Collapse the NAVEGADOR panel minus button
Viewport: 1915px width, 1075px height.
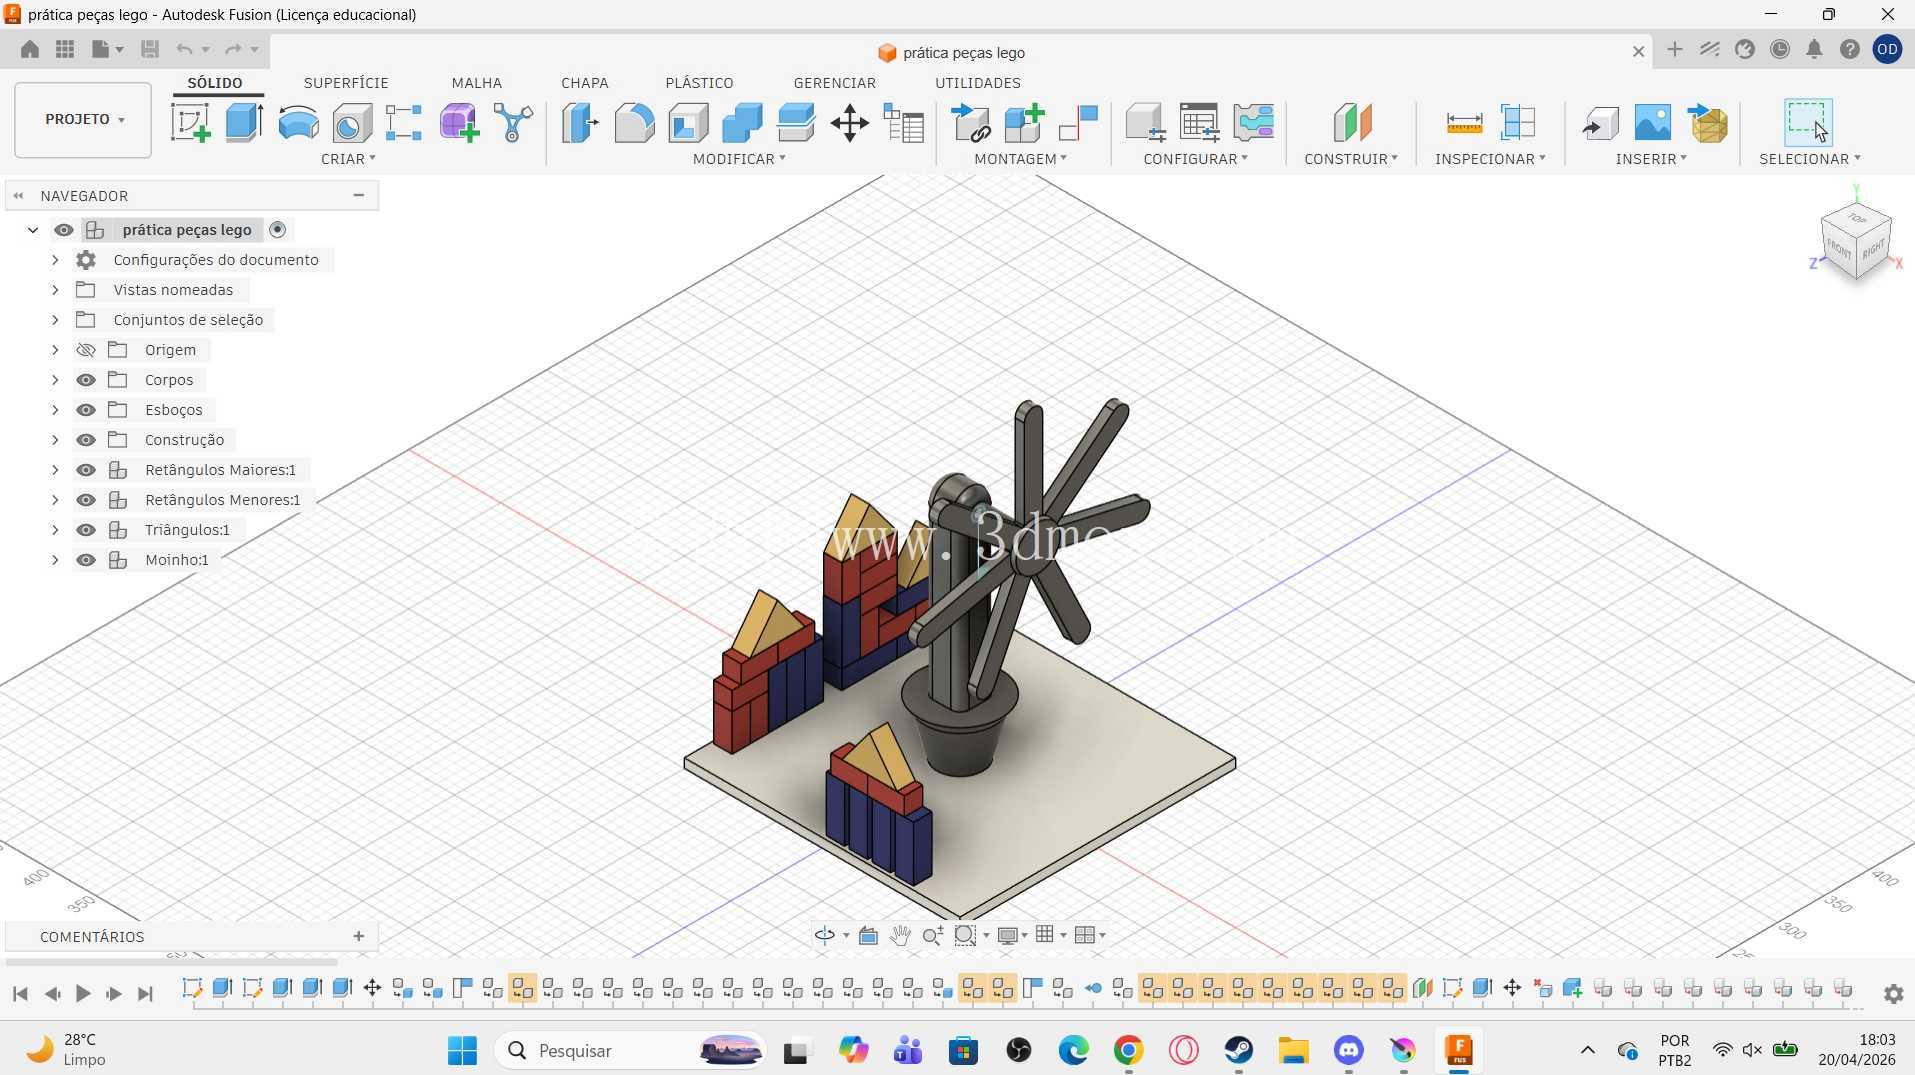[358, 195]
